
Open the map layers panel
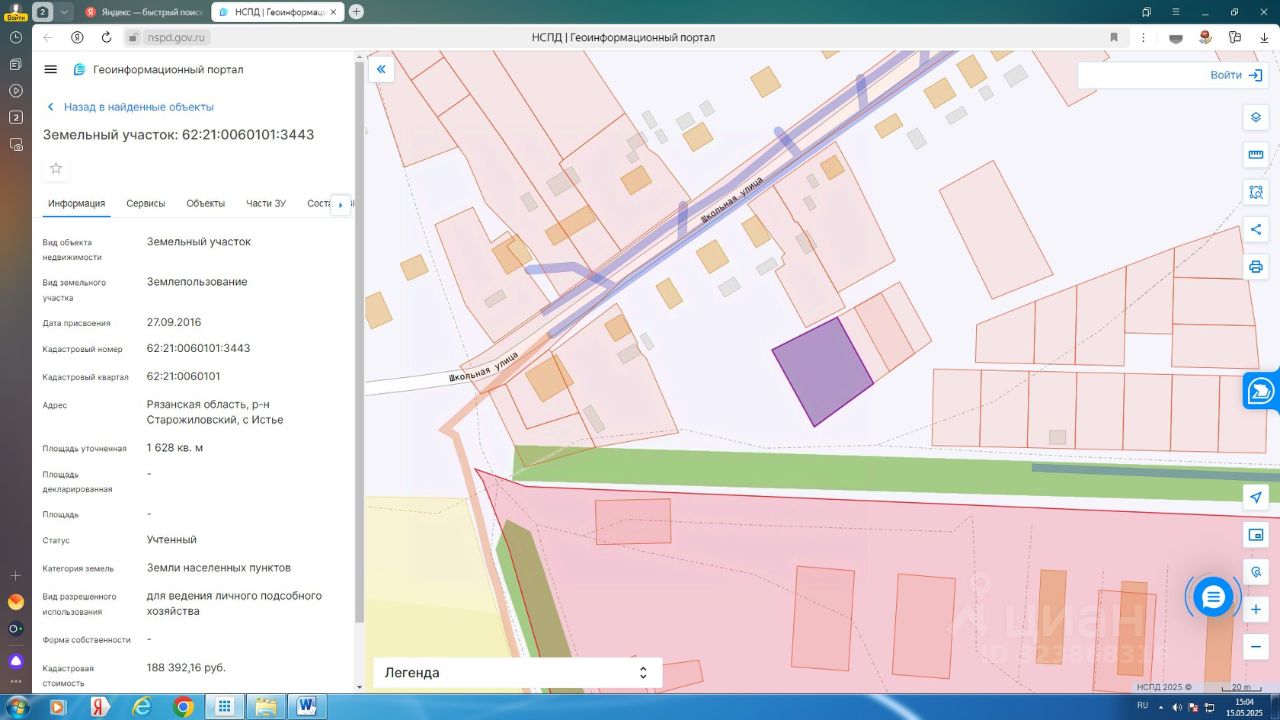tap(1256, 117)
